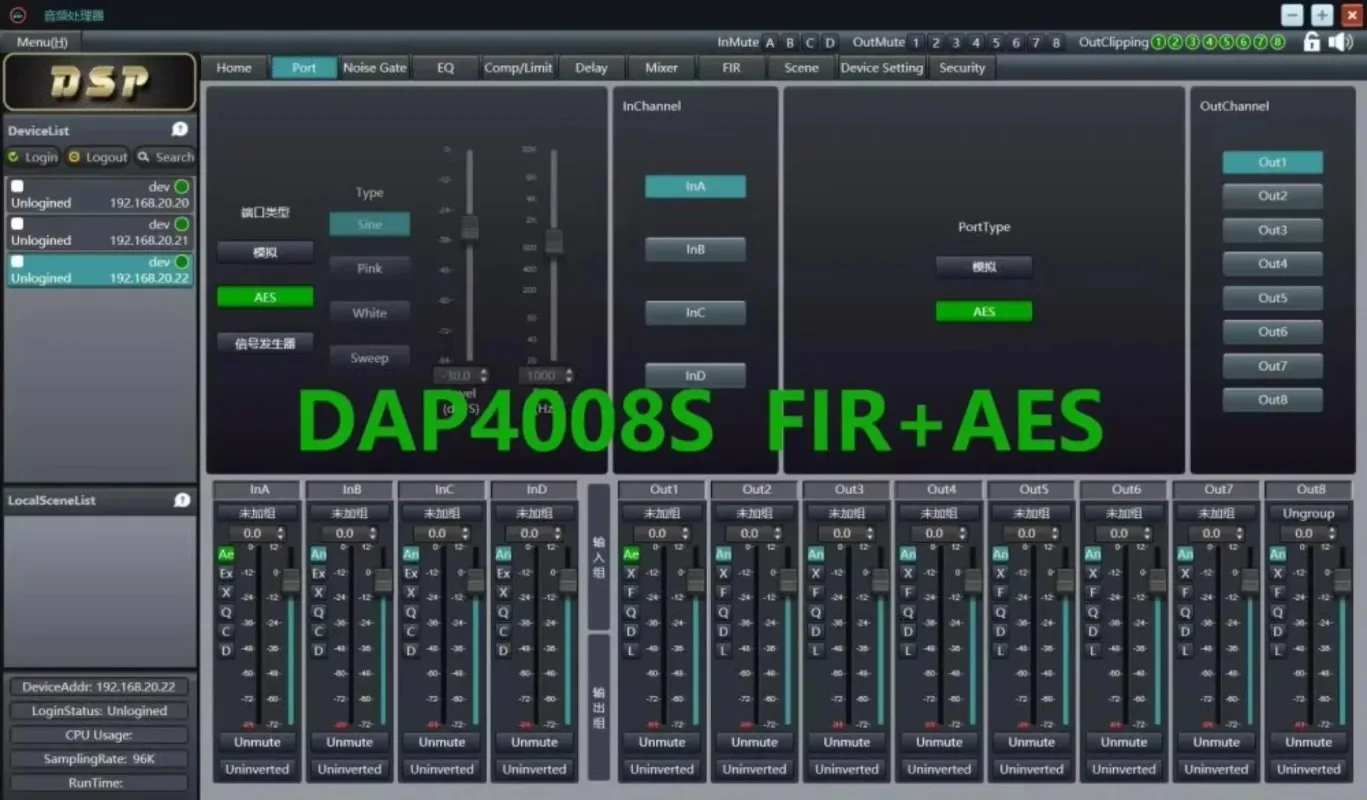Click the speaker icon in the title bar
Screen dimensions: 1367x800
[1340, 42]
